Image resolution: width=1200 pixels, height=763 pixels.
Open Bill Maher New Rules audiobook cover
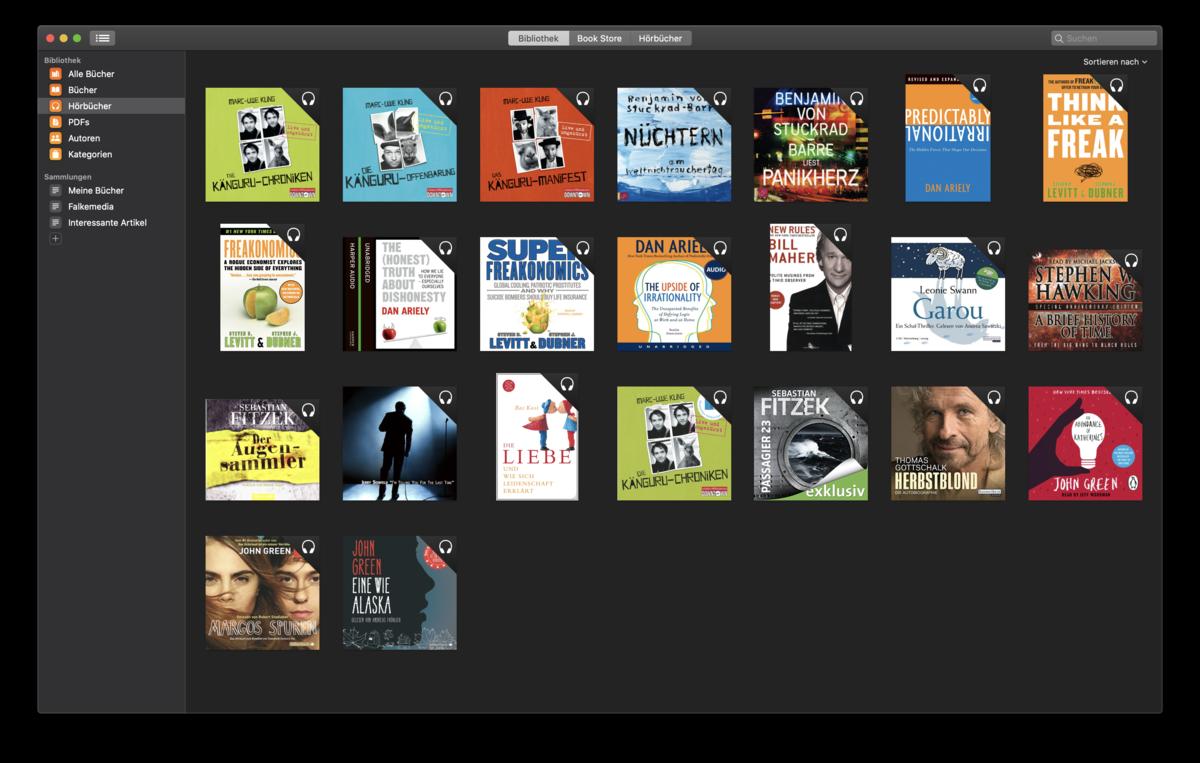pos(811,287)
